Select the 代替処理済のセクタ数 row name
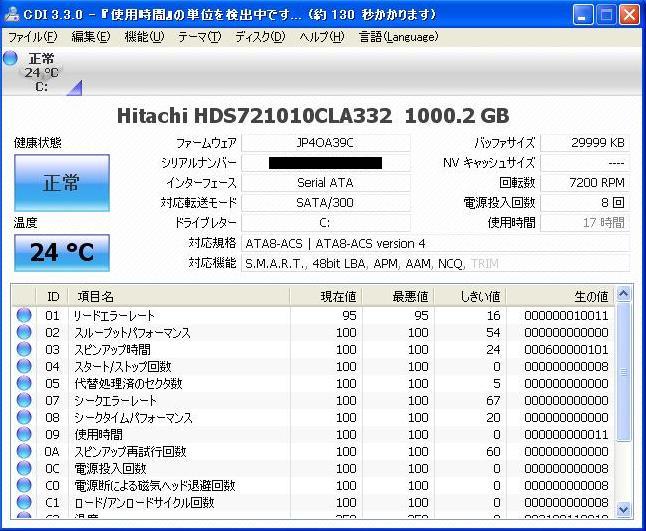646x531 pixels. [128, 384]
